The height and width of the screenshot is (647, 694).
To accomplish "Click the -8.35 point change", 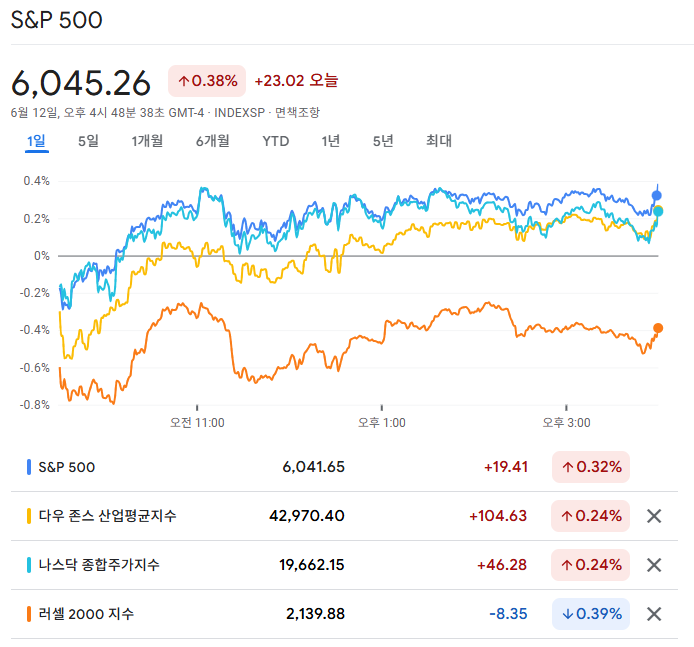I will click(508, 614).
